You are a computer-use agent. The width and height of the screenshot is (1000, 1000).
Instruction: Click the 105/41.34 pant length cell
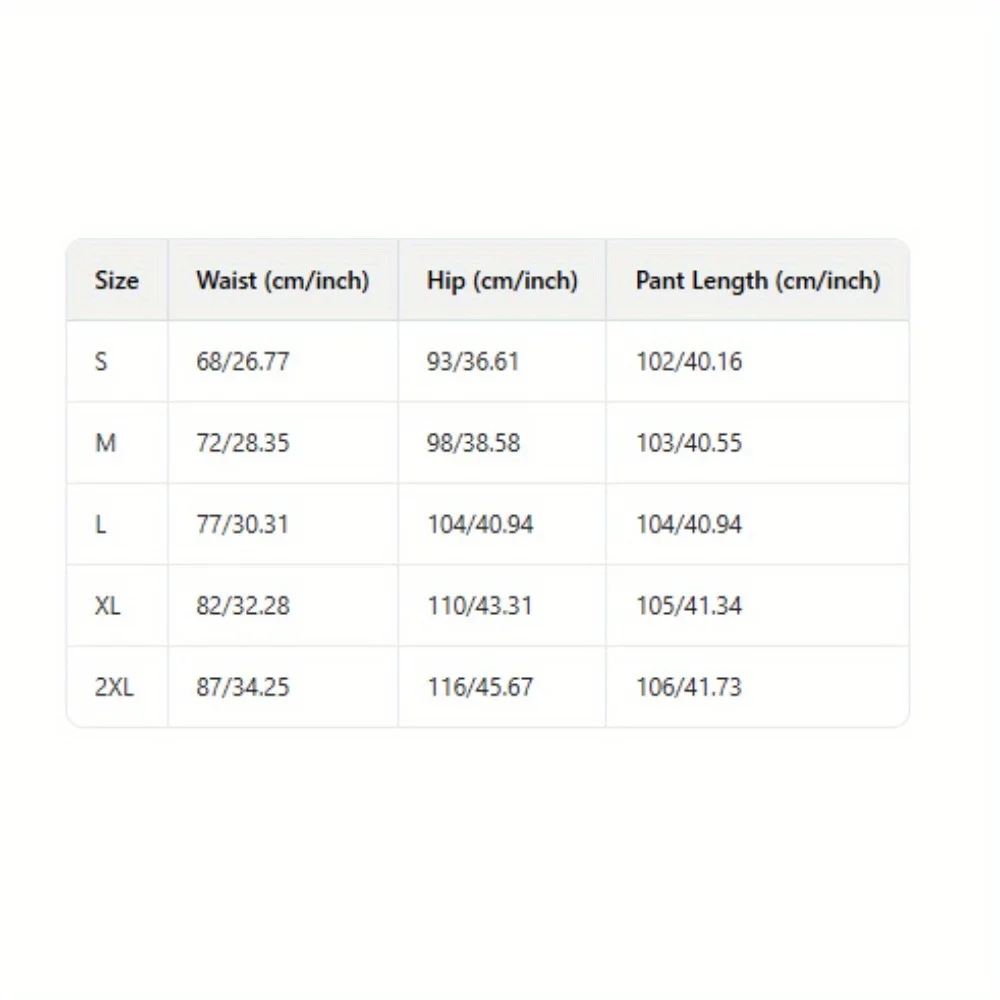tap(689, 606)
